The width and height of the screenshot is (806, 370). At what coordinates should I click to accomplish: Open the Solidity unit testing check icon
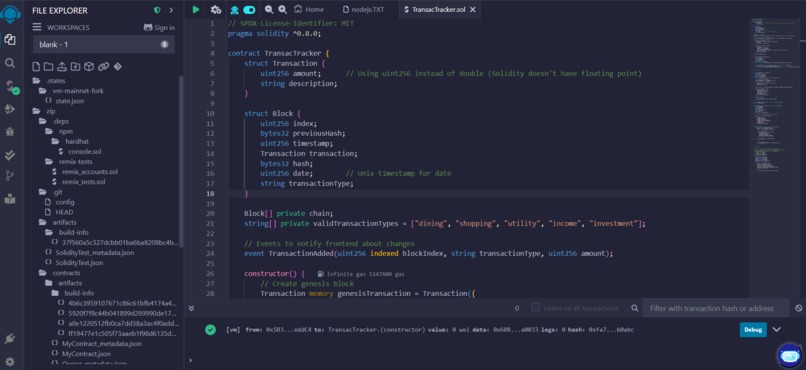click(x=9, y=155)
